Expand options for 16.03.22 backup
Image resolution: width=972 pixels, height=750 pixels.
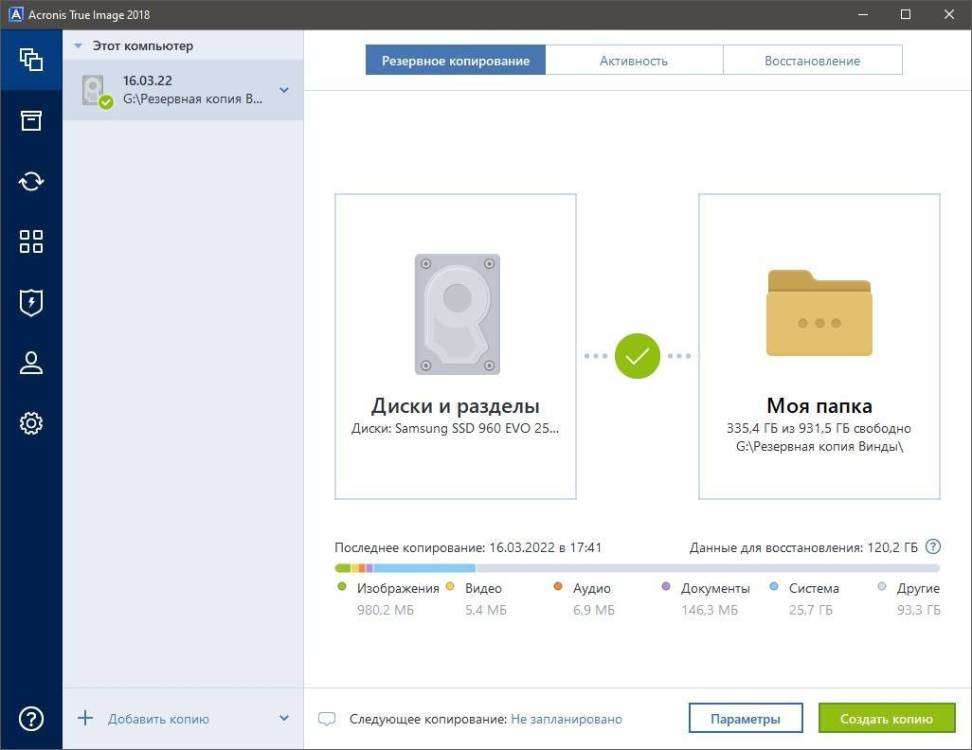coord(284,91)
